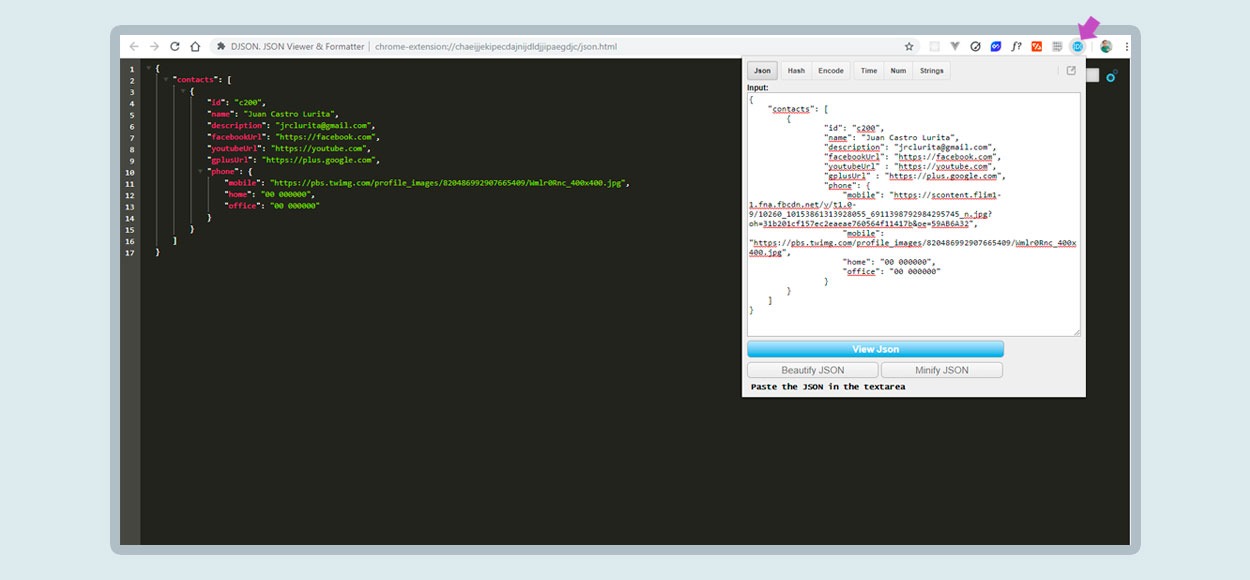Collapse the "contacts" array node

pos(165,80)
